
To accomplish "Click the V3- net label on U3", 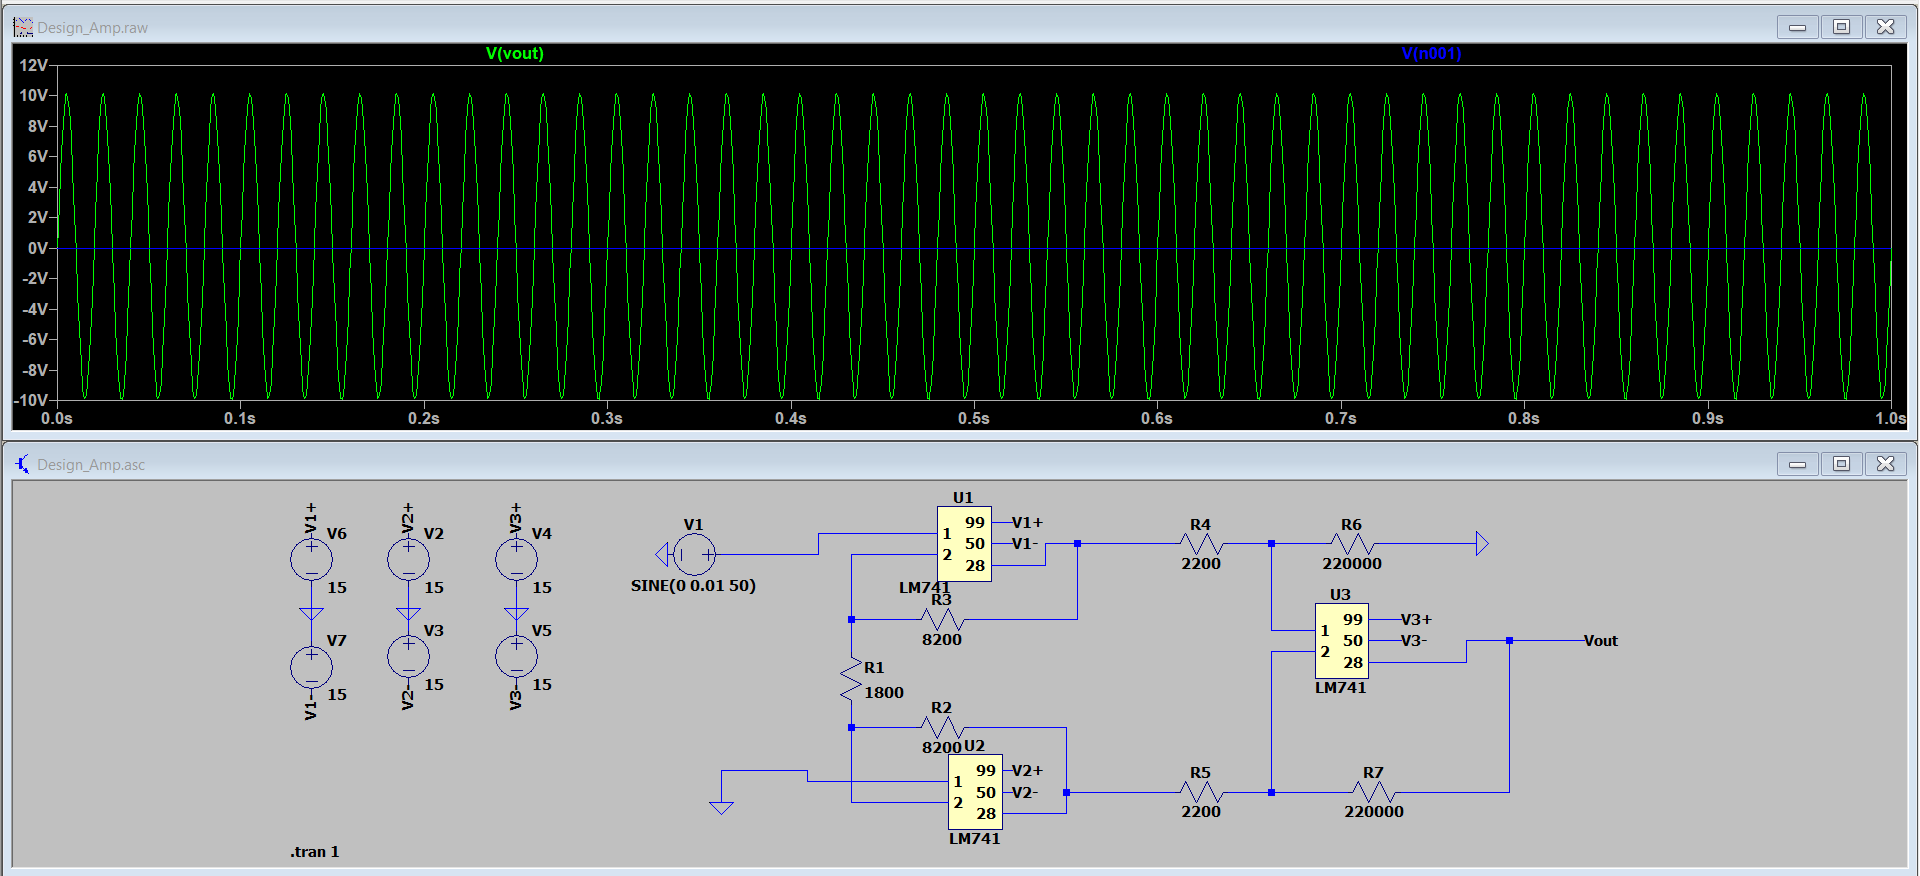I will pos(1414,641).
